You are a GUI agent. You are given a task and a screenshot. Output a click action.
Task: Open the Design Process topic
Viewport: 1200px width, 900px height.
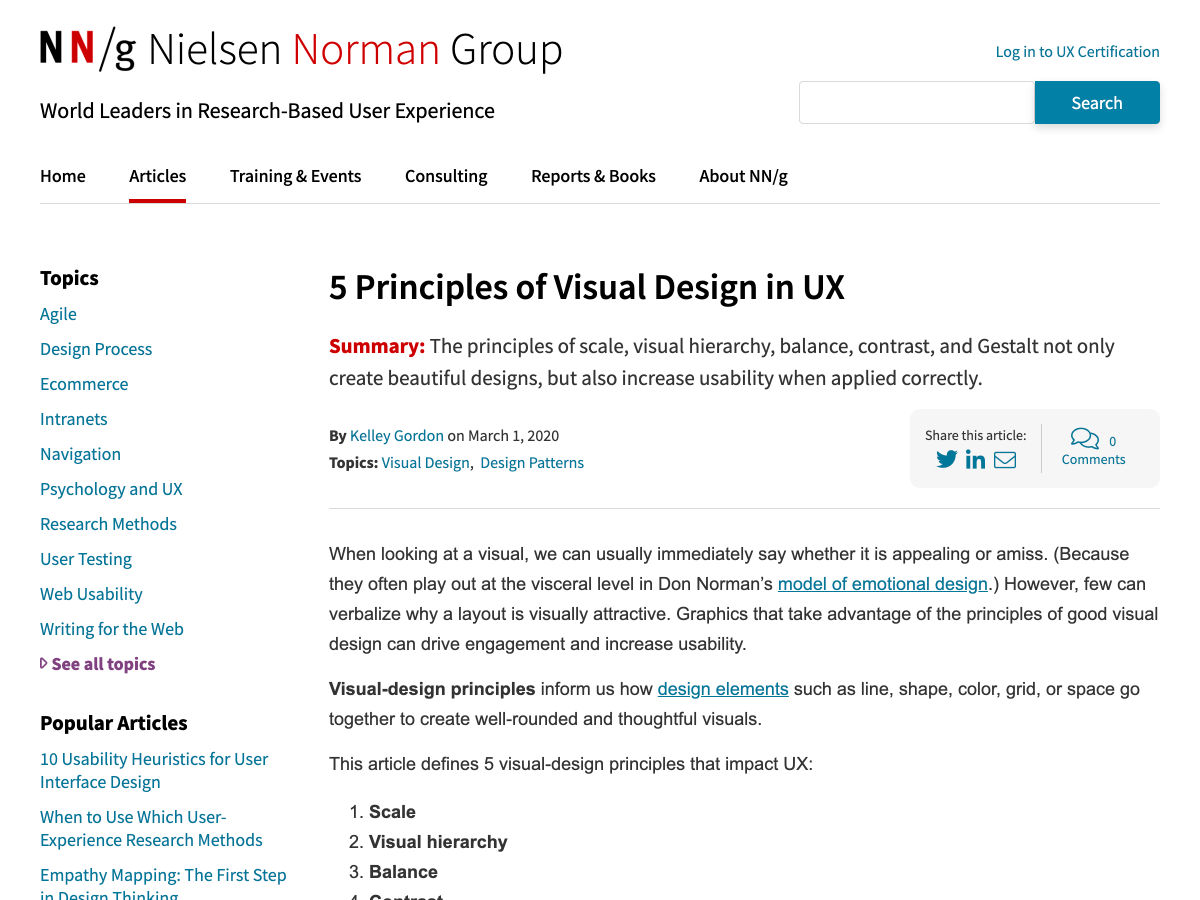point(96,349)
